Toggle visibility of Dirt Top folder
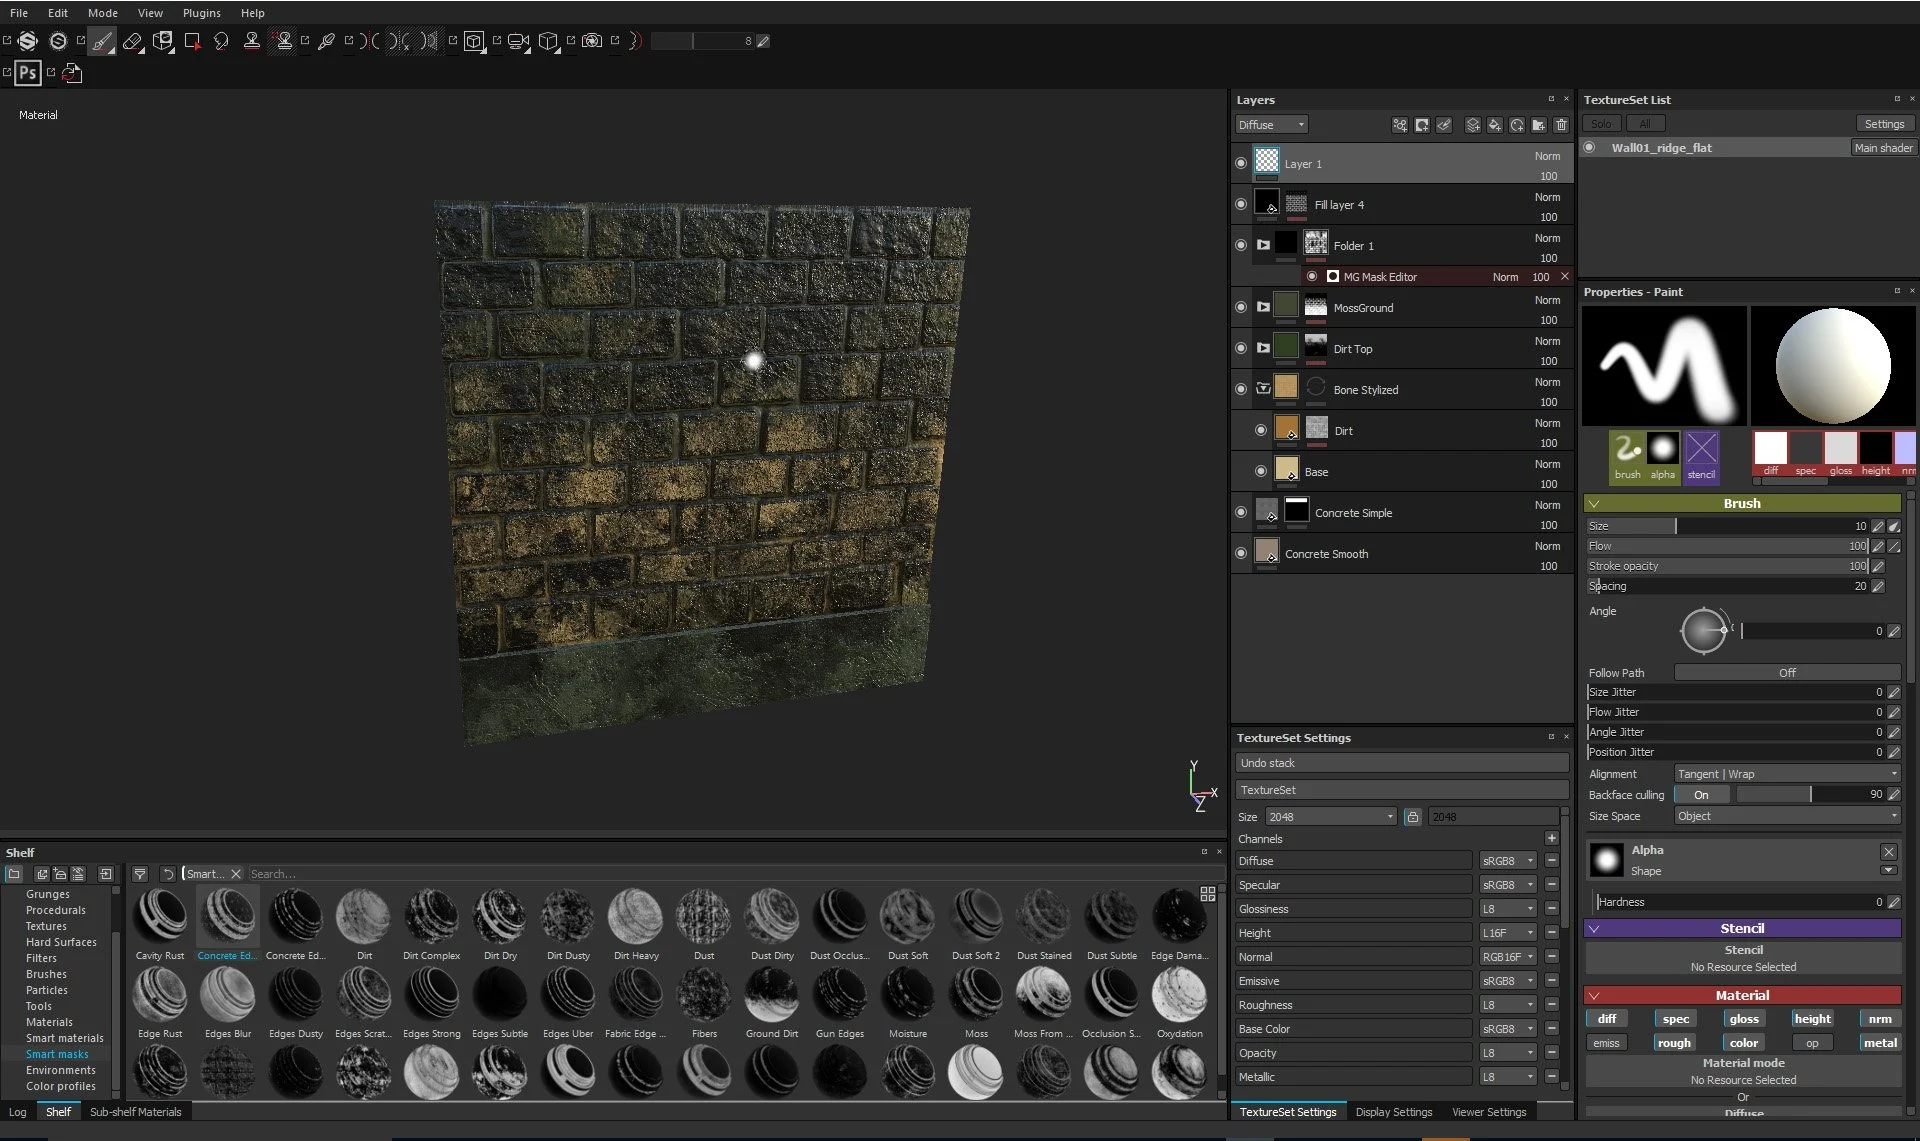1920x1141 pixels. (1241, 348)
